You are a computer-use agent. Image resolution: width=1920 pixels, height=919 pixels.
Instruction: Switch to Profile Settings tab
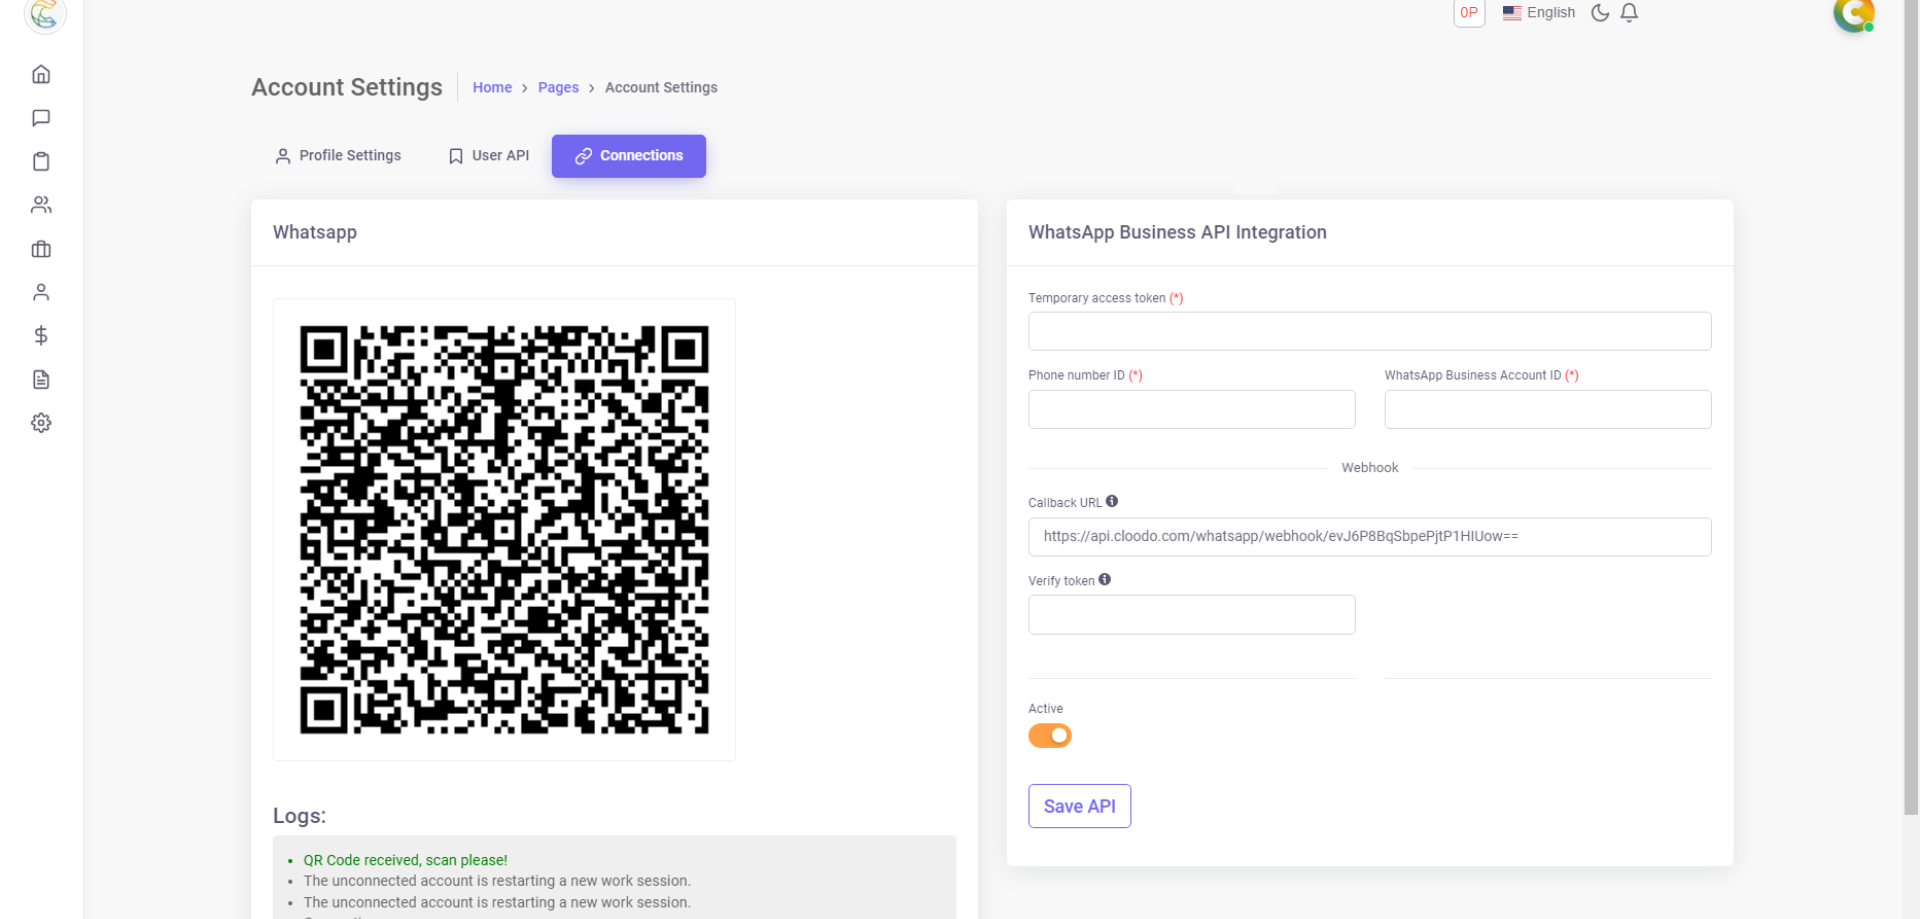(x=338, y=156)
